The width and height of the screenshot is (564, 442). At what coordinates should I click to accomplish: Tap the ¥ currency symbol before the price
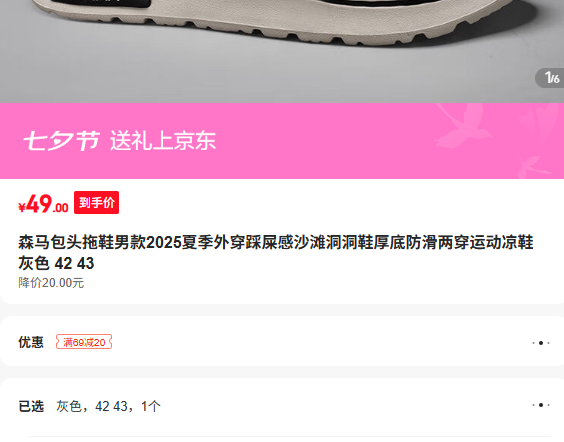click(x=22, y=207)
